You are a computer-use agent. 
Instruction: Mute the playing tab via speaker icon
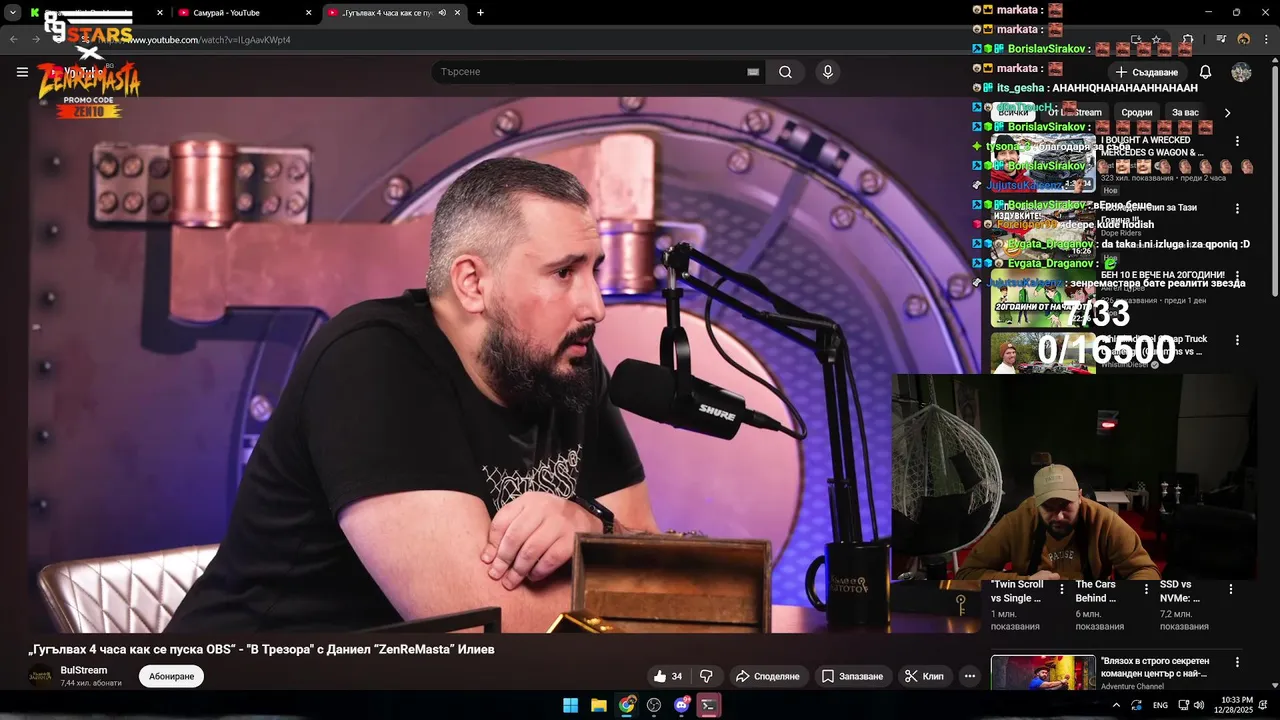click(441, 13)
